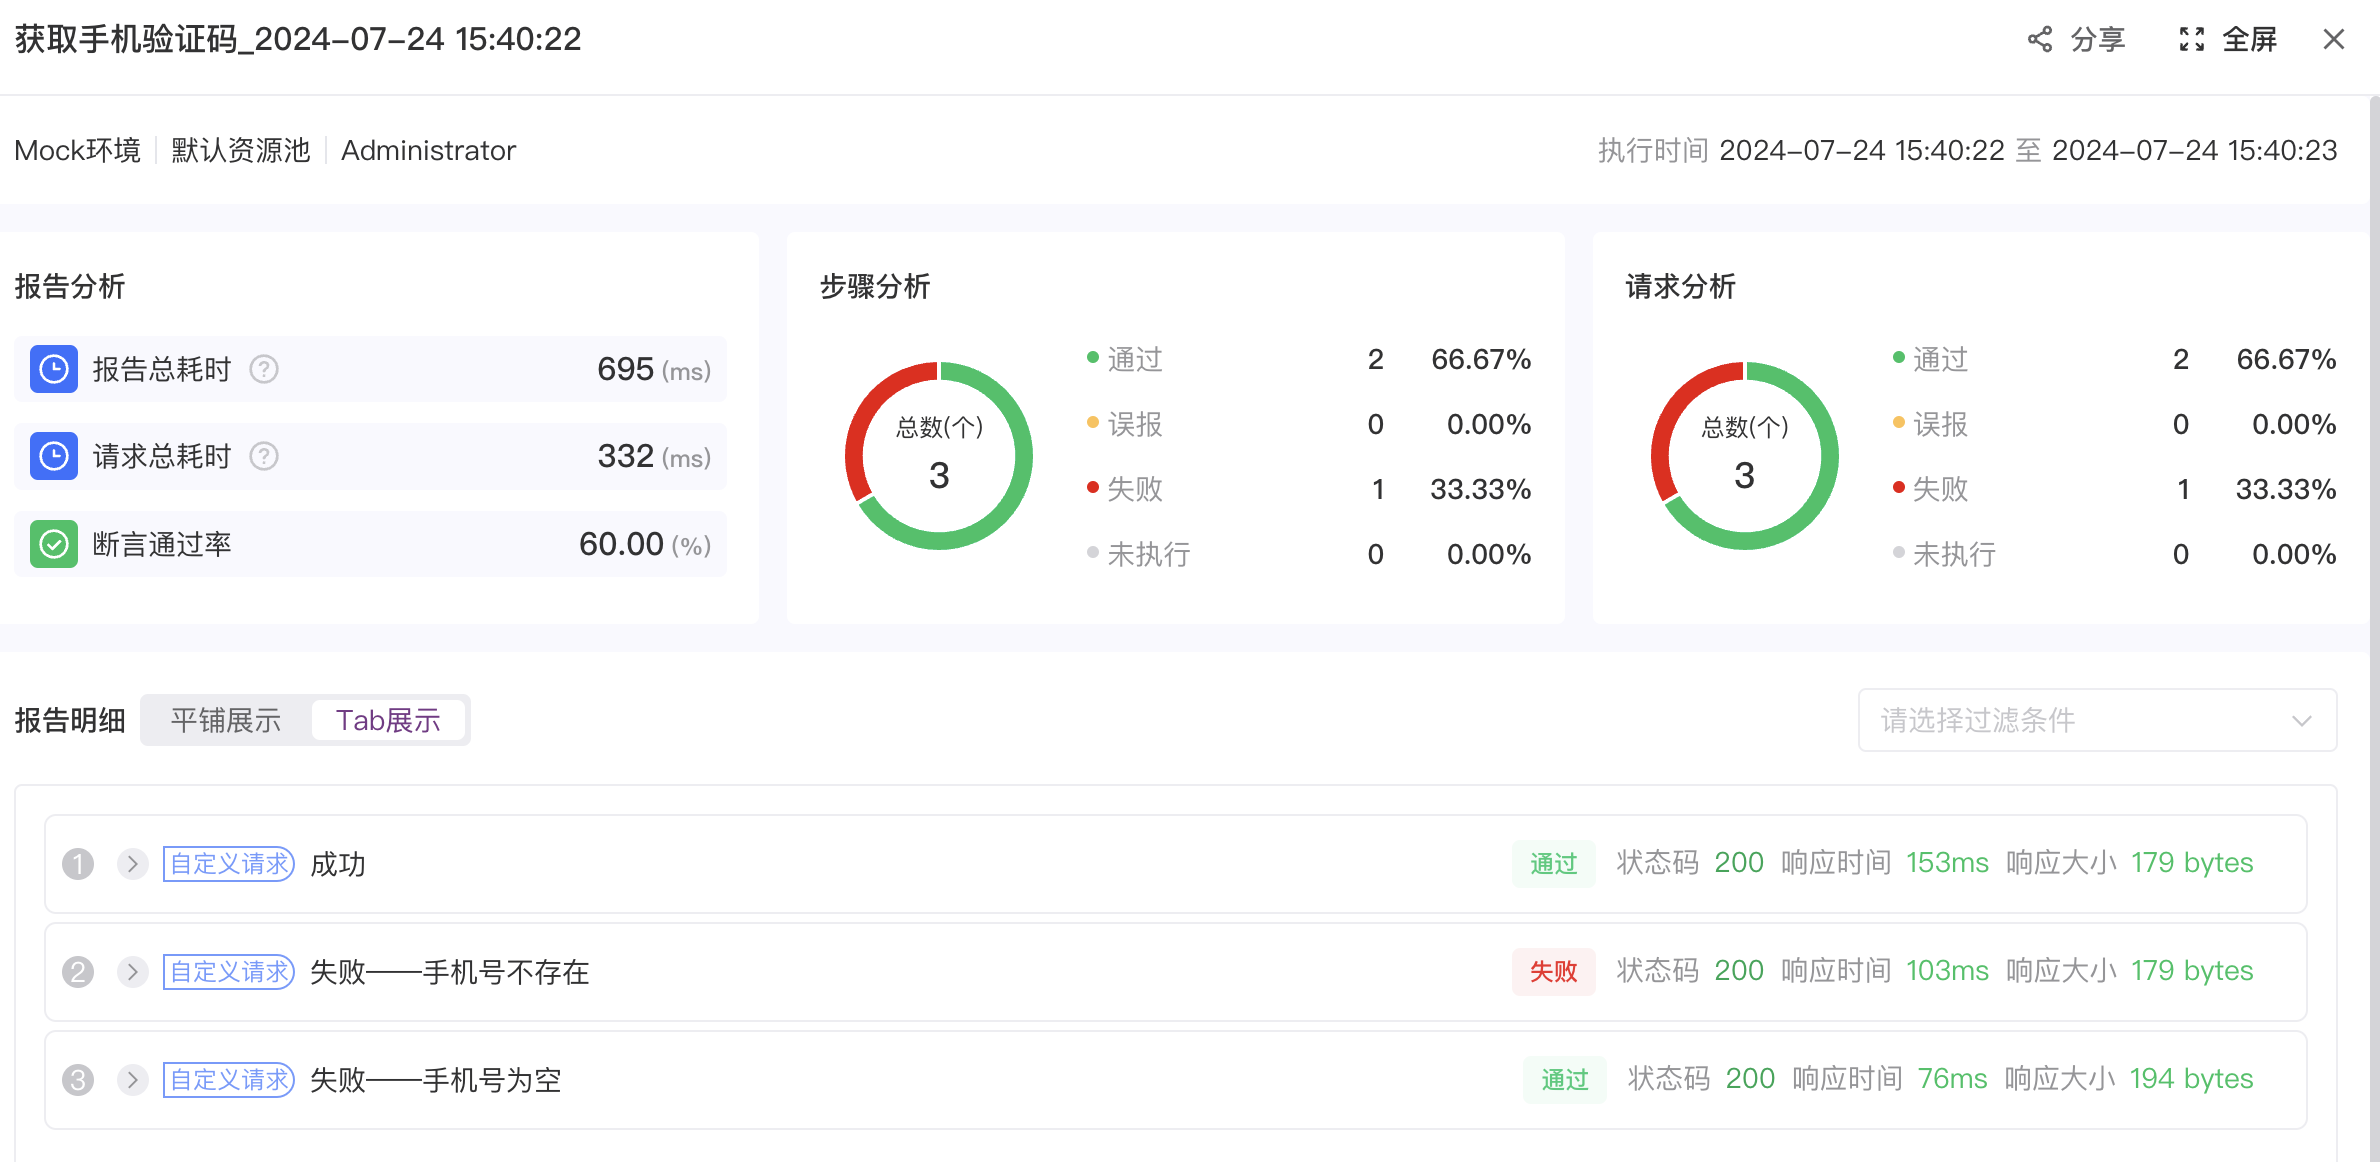
Task: Click the step name 失败——手机号为空
Action: tap(436, 1080)
